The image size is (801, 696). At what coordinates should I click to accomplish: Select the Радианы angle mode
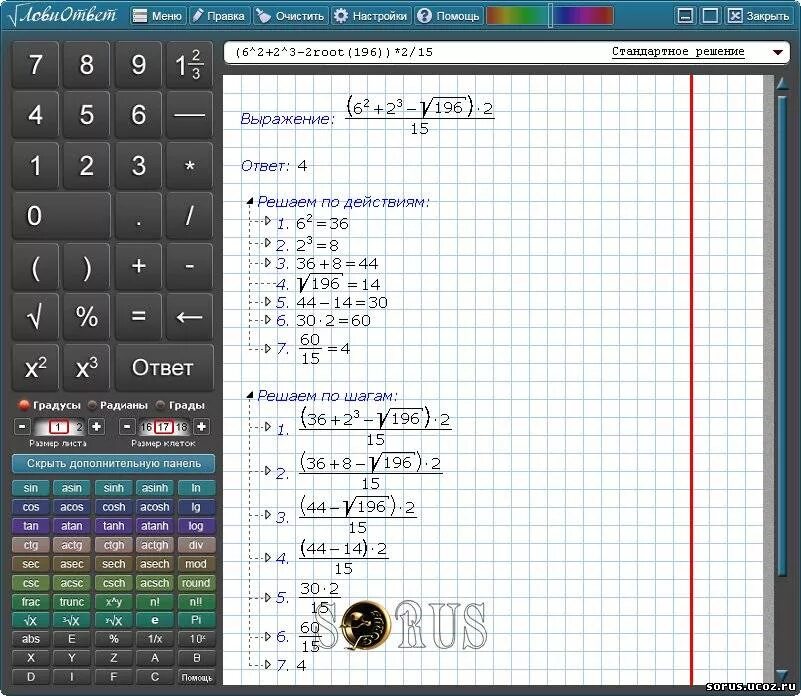[118, 405]
